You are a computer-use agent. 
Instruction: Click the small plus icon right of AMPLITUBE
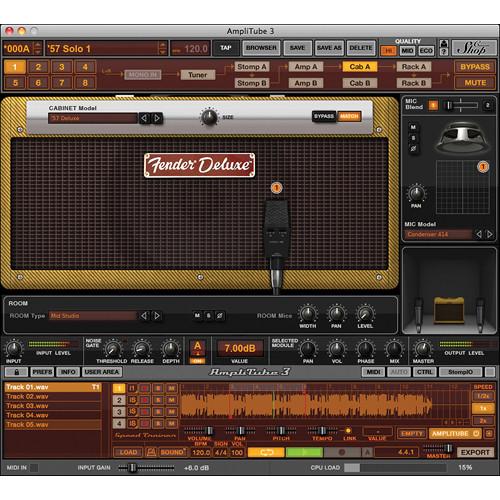coord(489,433)
